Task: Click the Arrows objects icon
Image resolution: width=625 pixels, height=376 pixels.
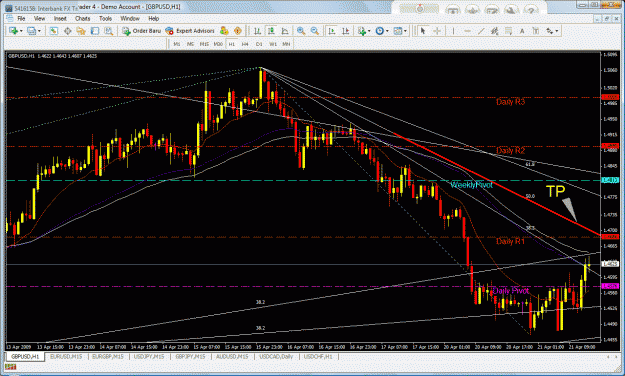Action: pyautogui.click(x=549, y=31)
